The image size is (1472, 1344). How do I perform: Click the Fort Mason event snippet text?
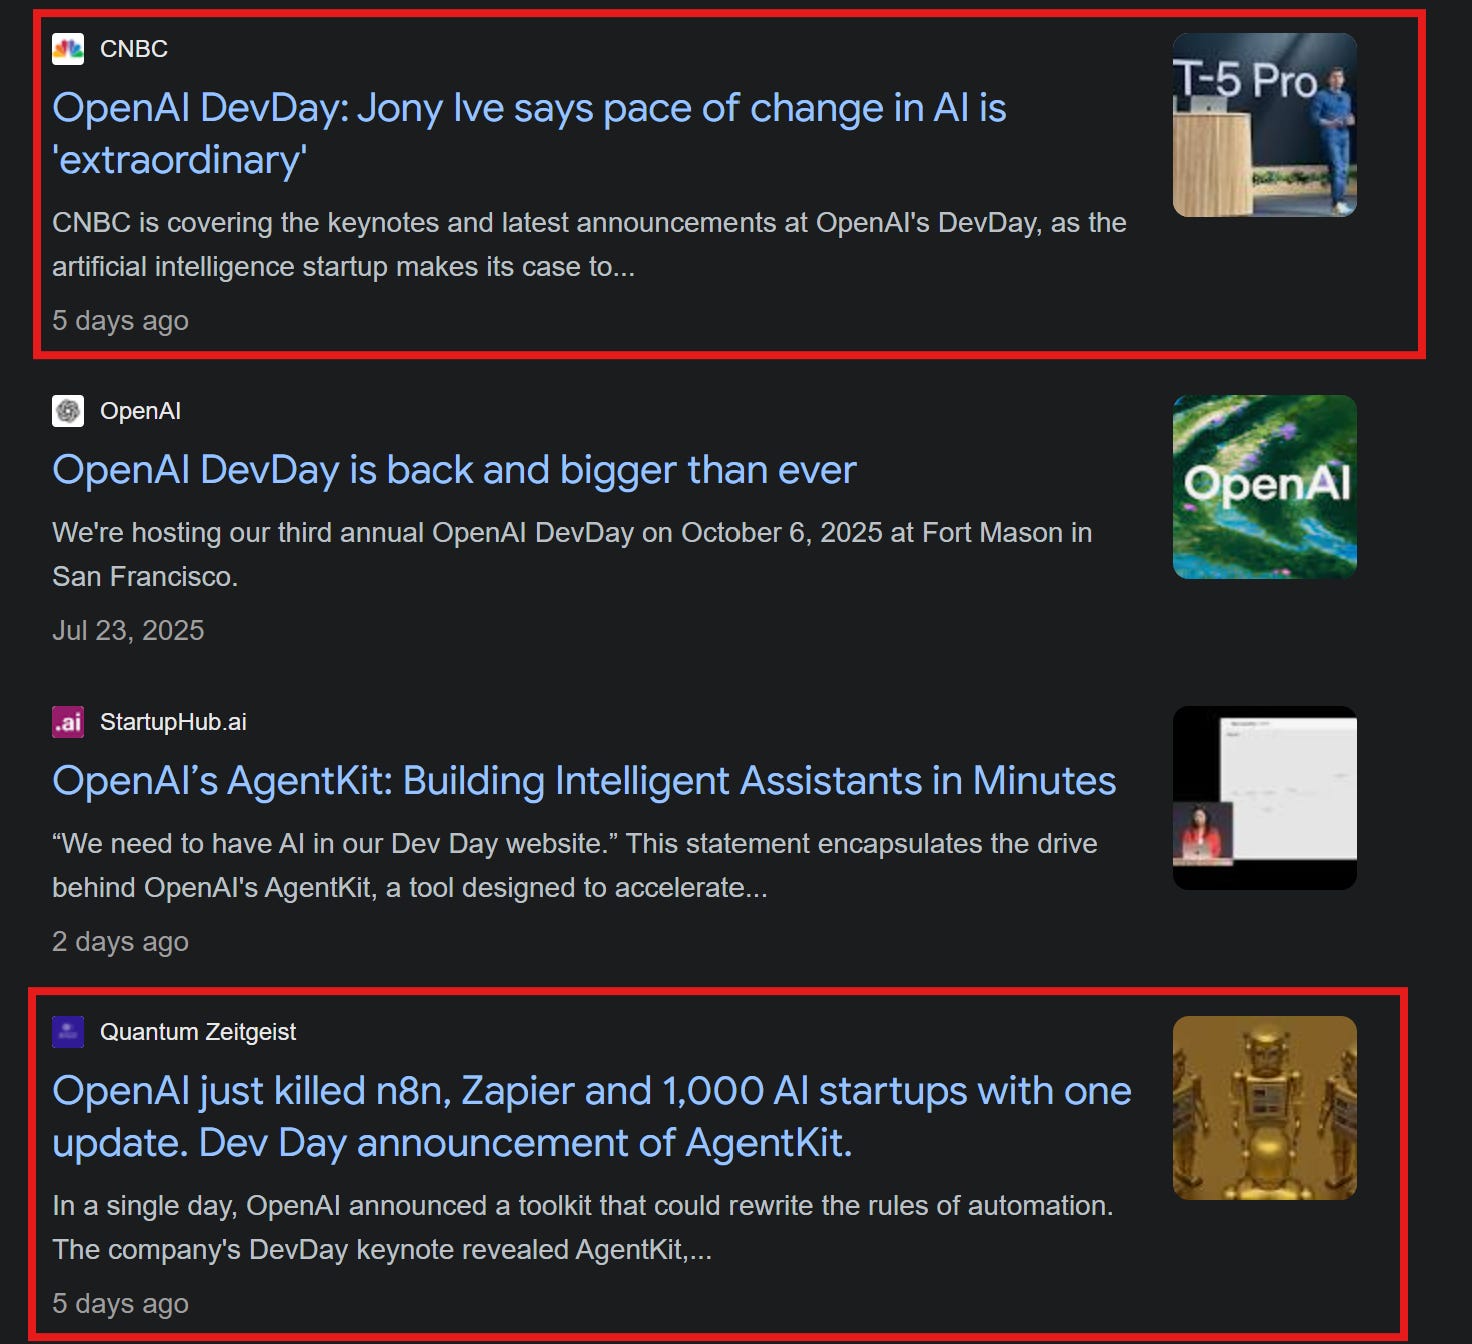(572, 554)
